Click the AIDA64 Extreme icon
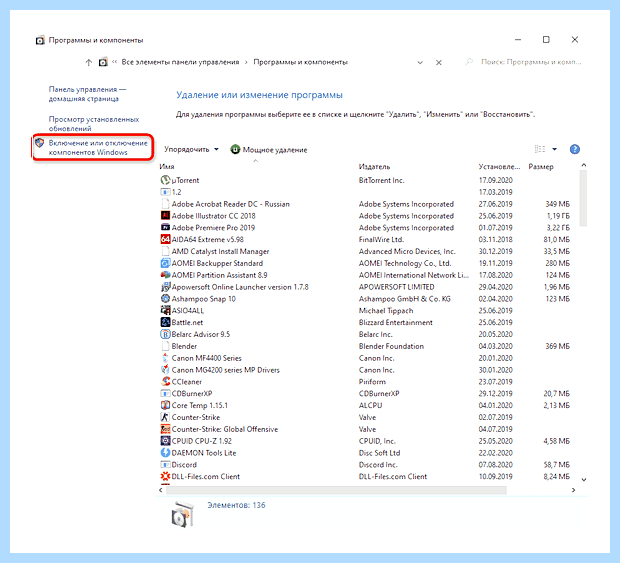 (165, 240)
